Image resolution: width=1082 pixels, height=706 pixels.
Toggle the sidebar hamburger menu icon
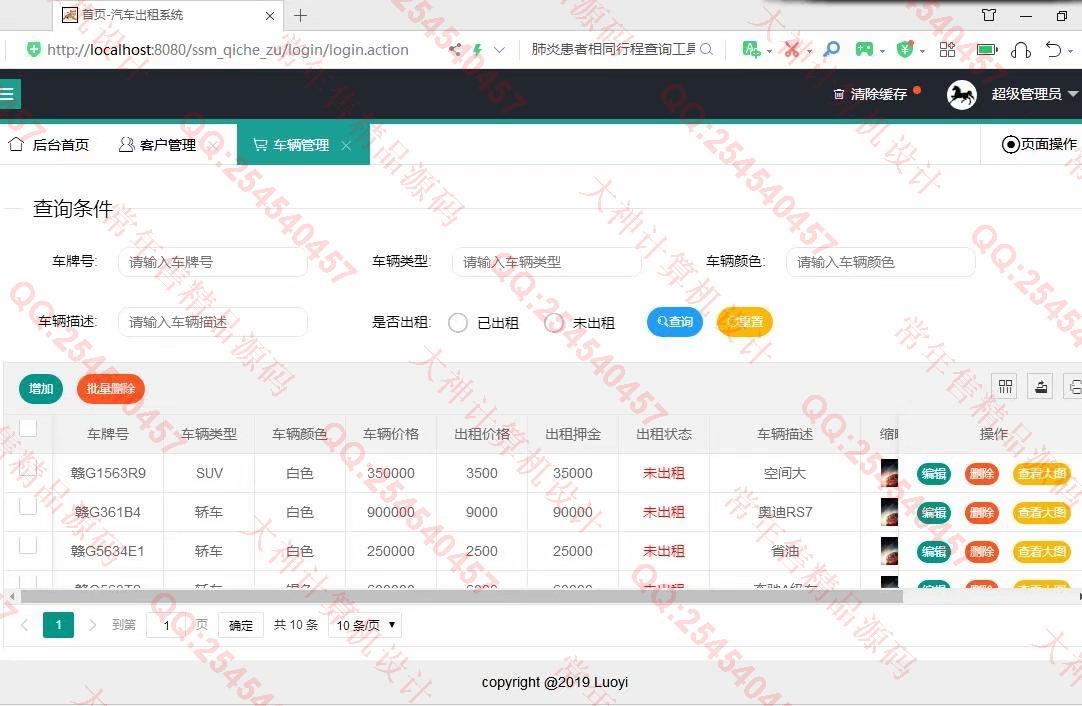point(8,94)
